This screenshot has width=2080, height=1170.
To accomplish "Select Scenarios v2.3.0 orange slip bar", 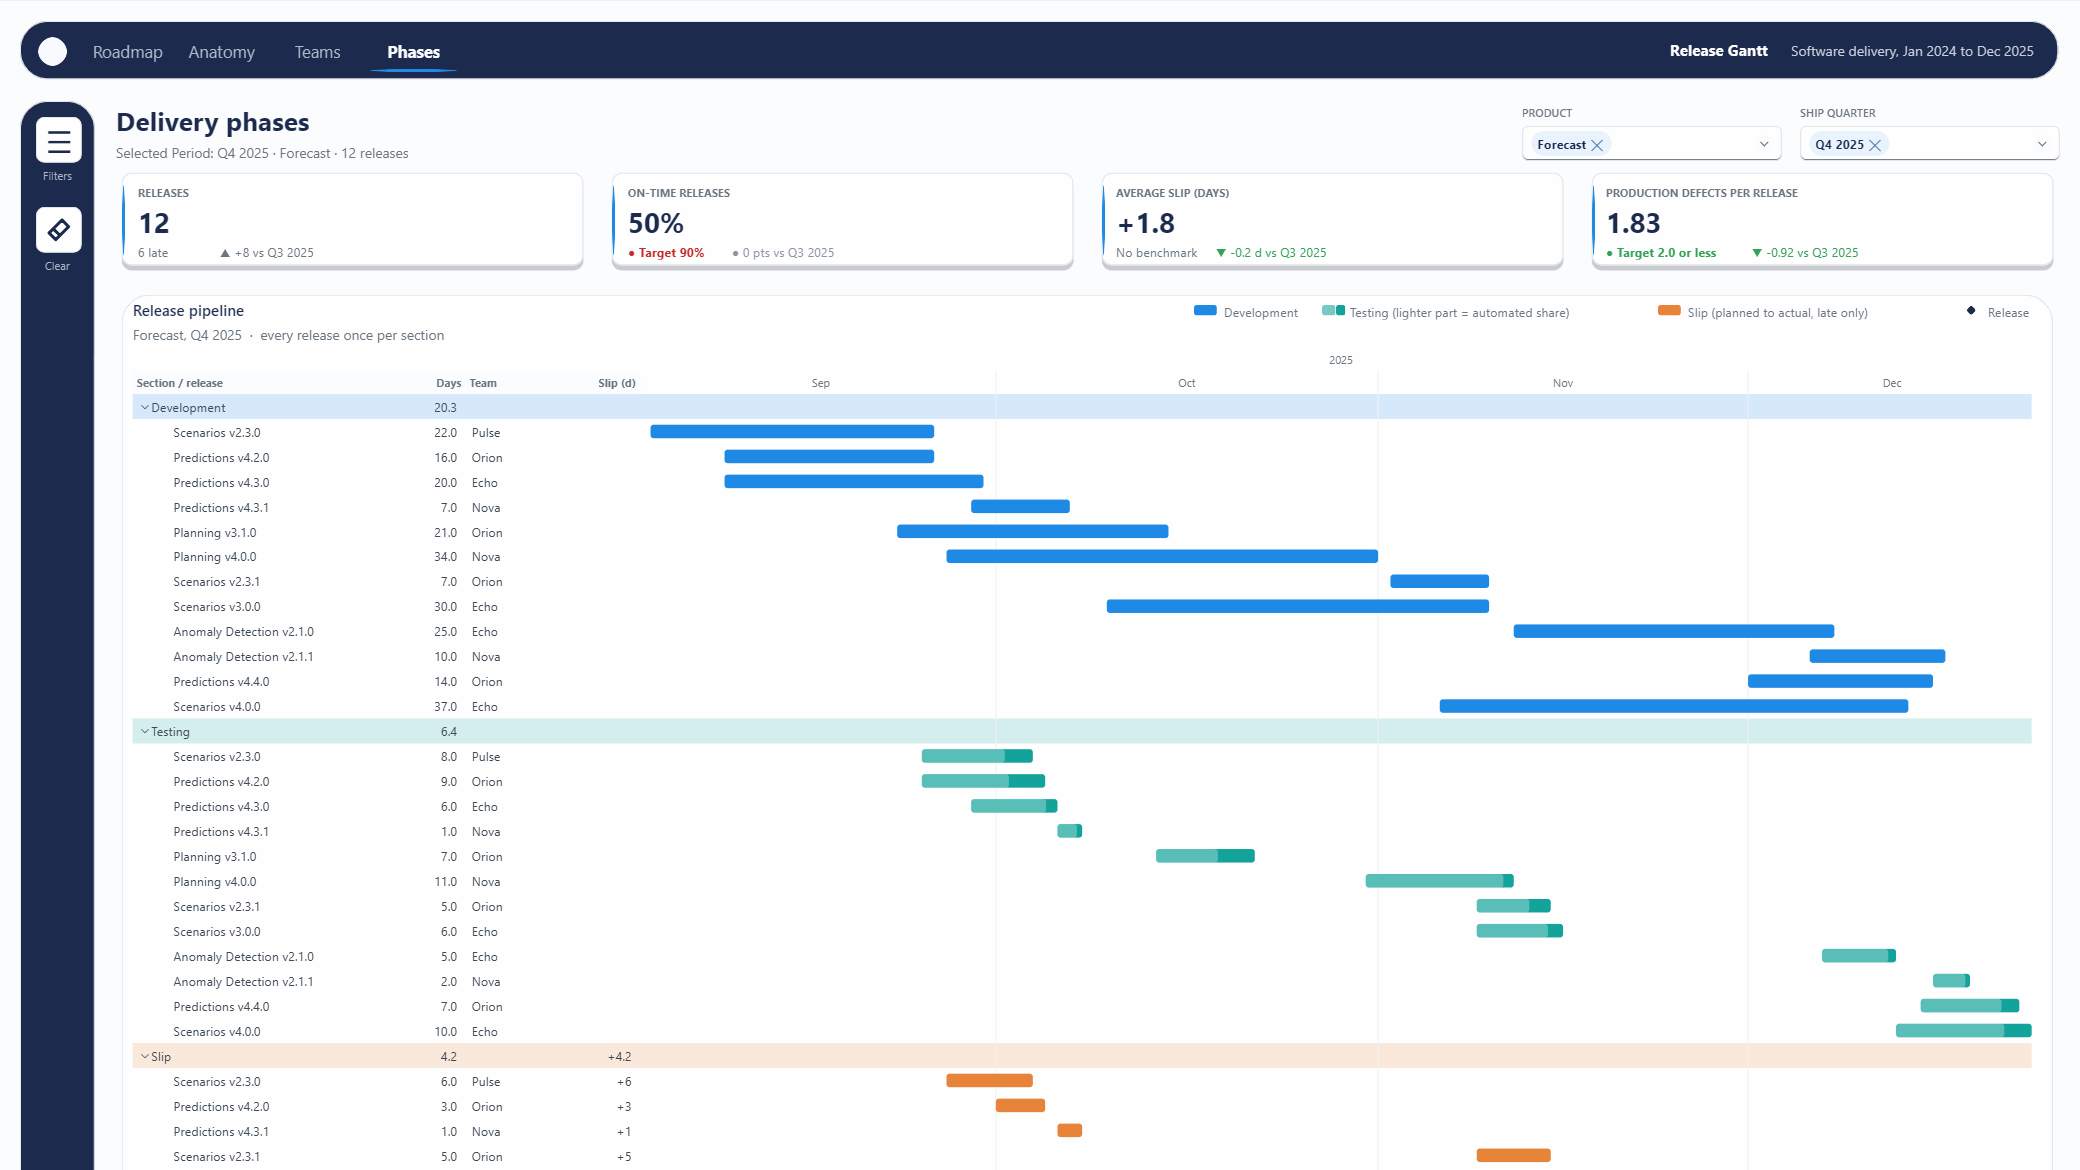I will tap(989, 1081).
